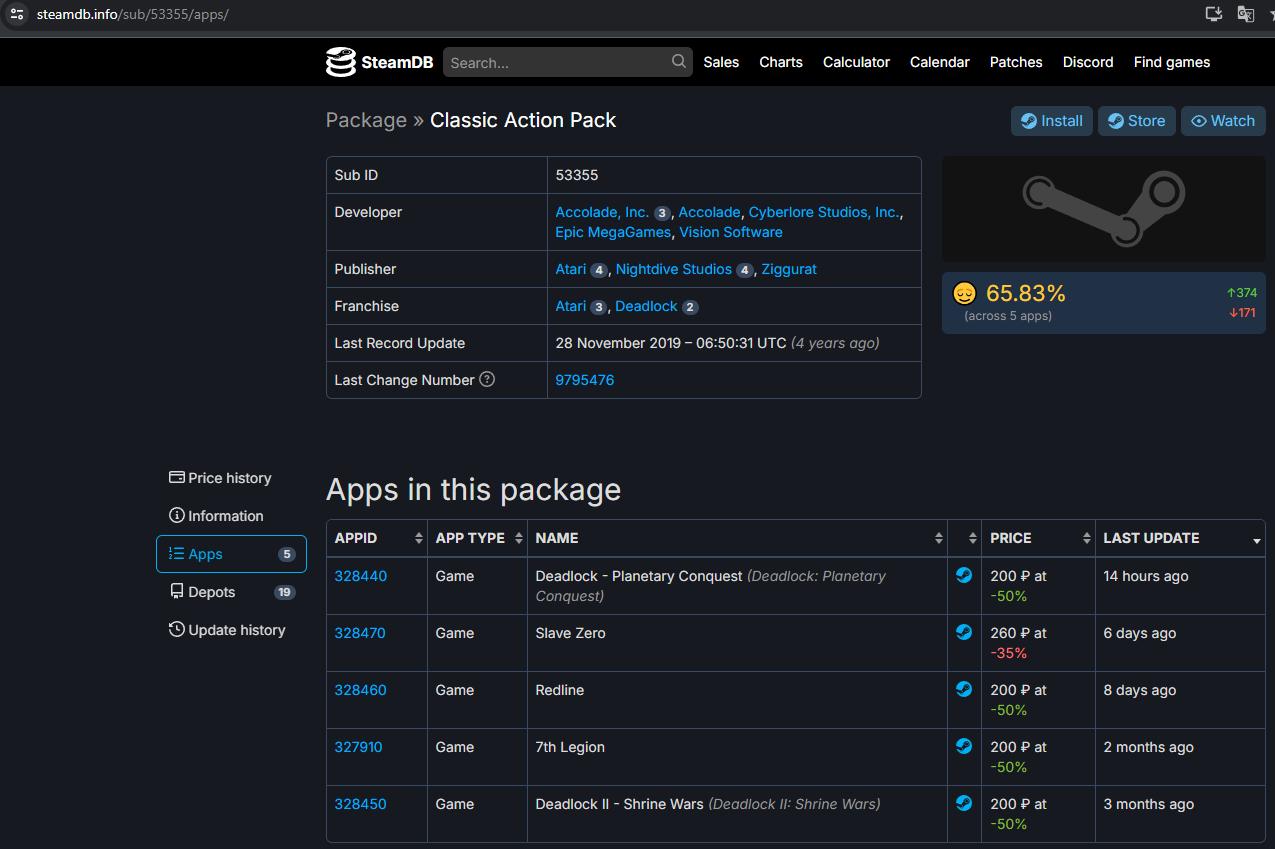Click the Store button
Image resolution: width=1275 pixels, height=849 pixels.
pos(1136,121)
